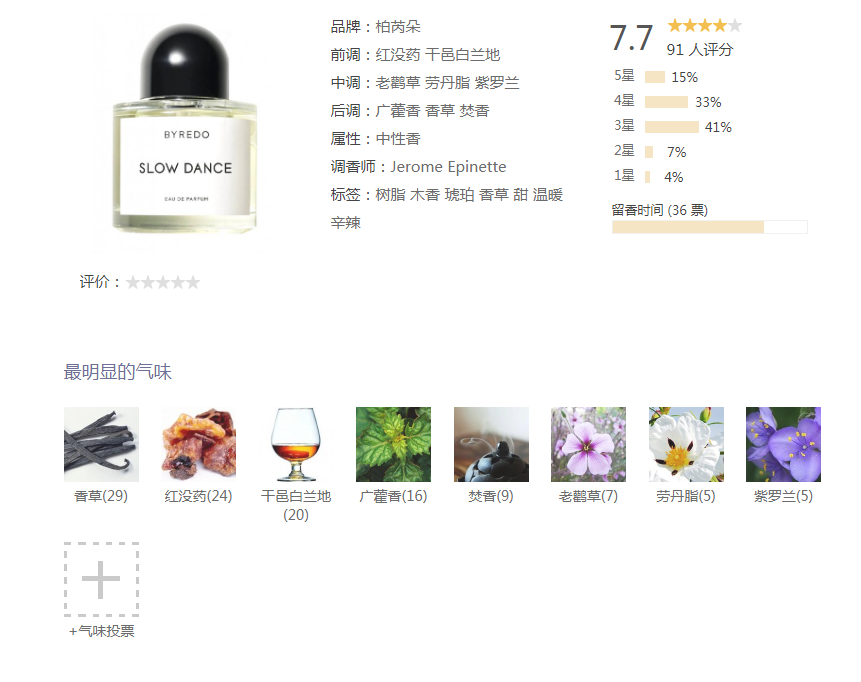Open the 红没药 myrrh scent image
This screenshot has width=861, height=682.
pyautogui.click(x=199, y=444)
